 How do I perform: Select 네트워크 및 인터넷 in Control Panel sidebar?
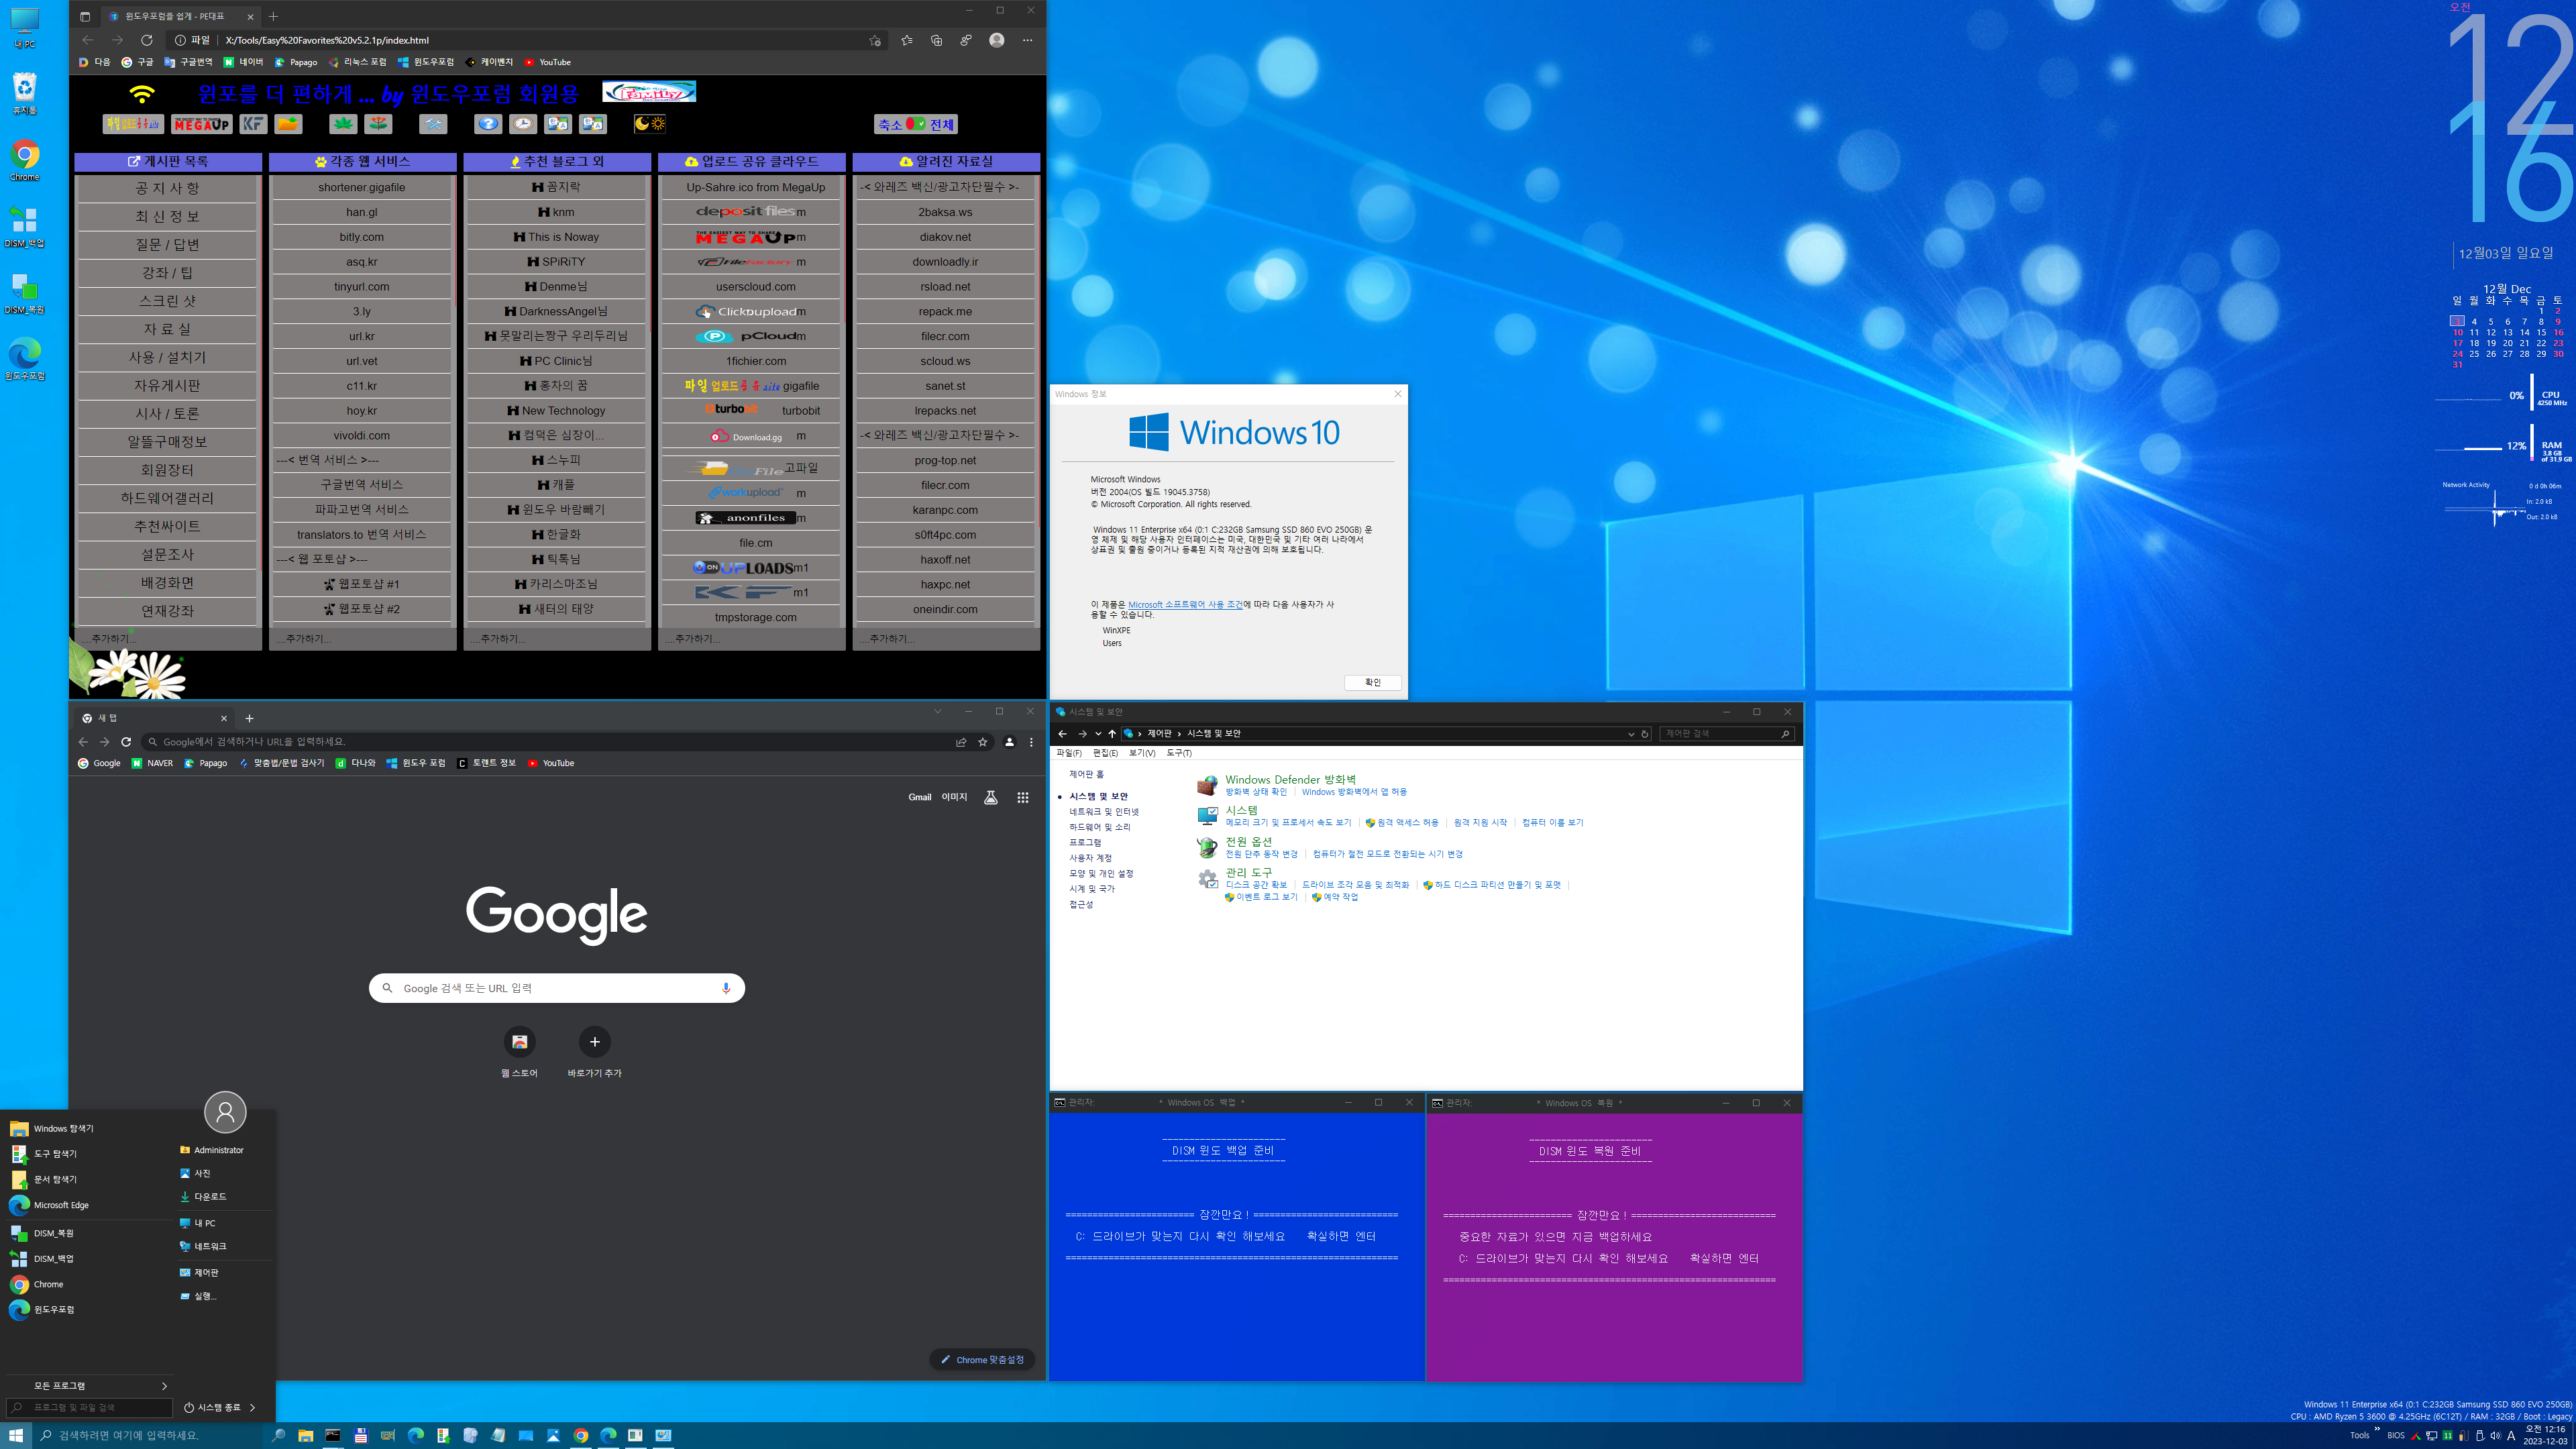point(1104,812)
